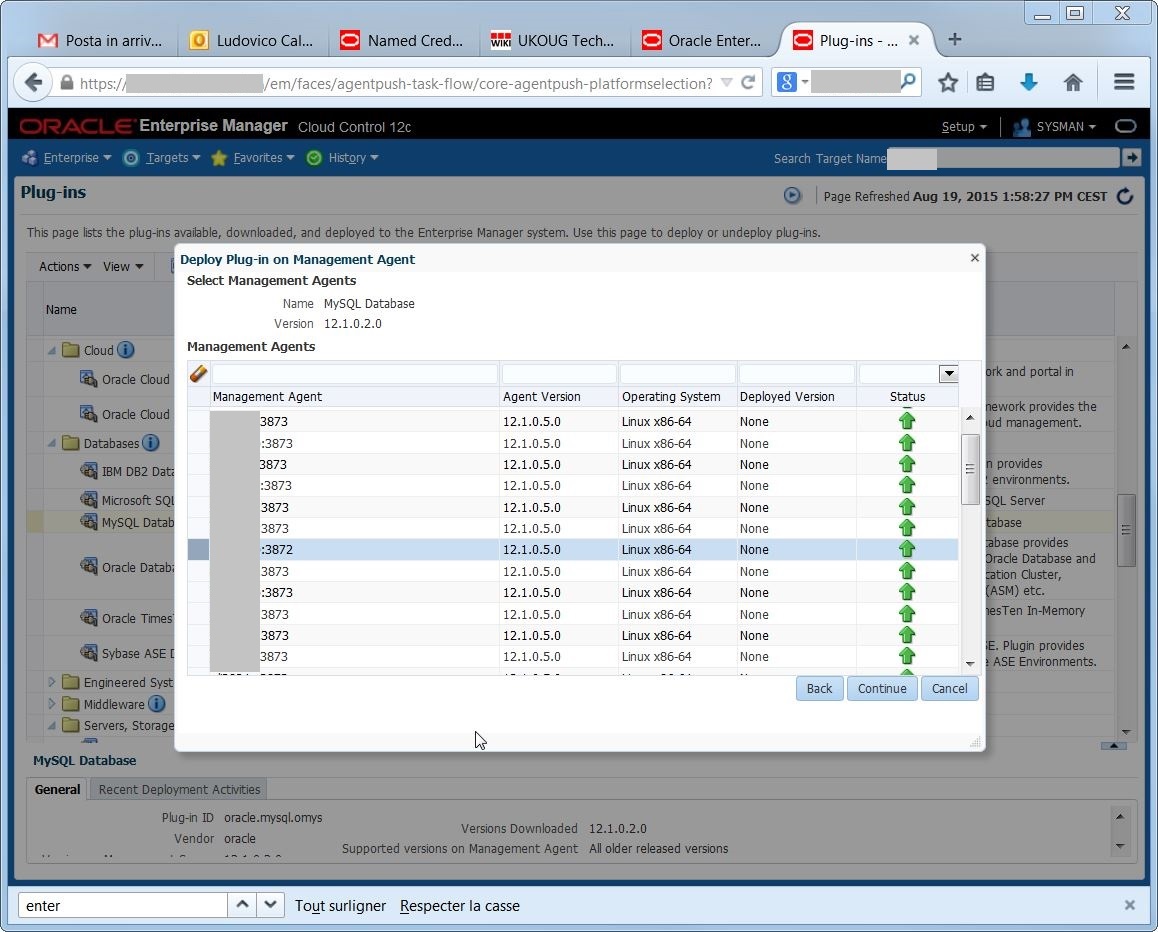The image size is (1158, 932).
Task: Click the Continue button
Action: point(882,688)
